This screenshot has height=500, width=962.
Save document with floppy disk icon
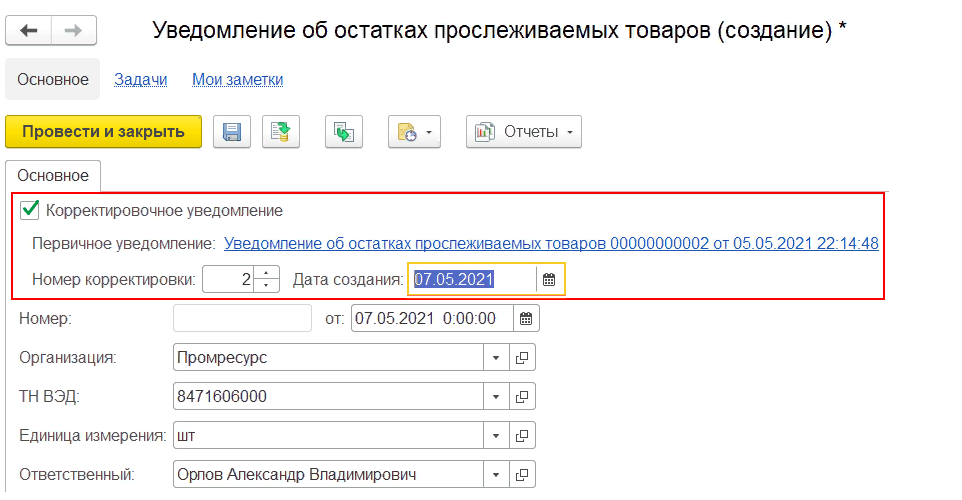[x=232, y=132]
